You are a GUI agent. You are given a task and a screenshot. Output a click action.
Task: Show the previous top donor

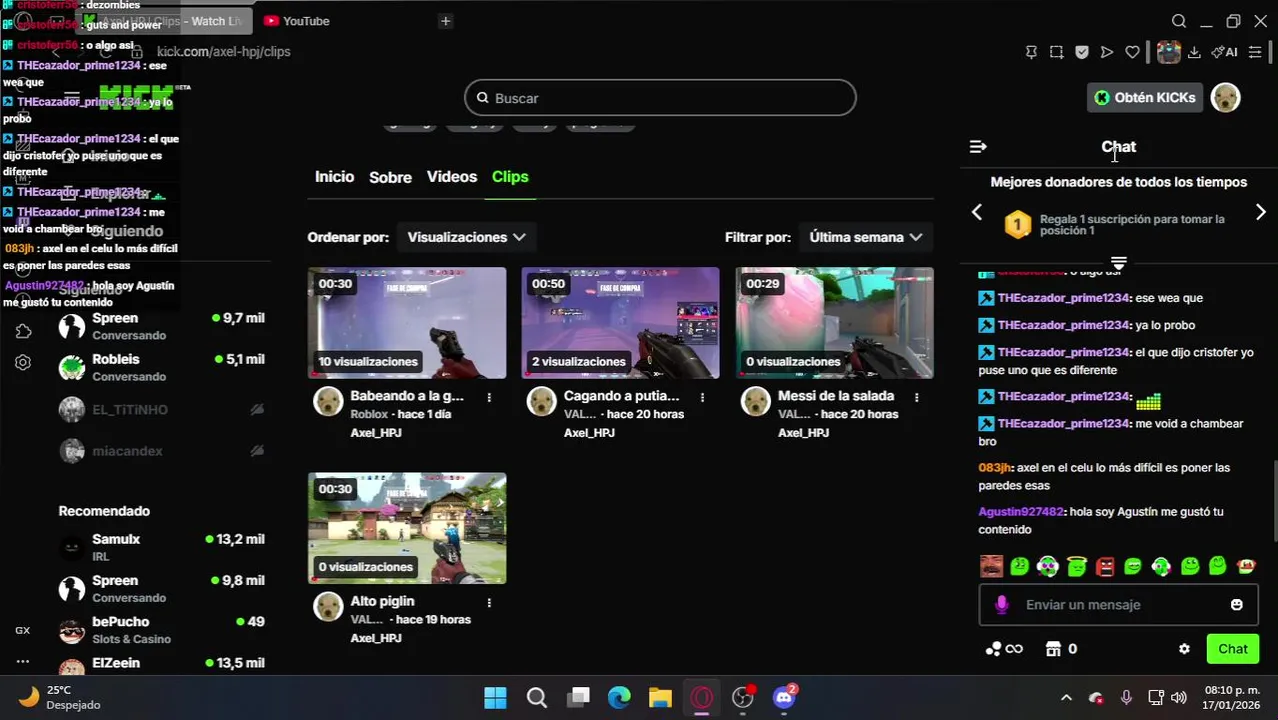click(977, 212)
